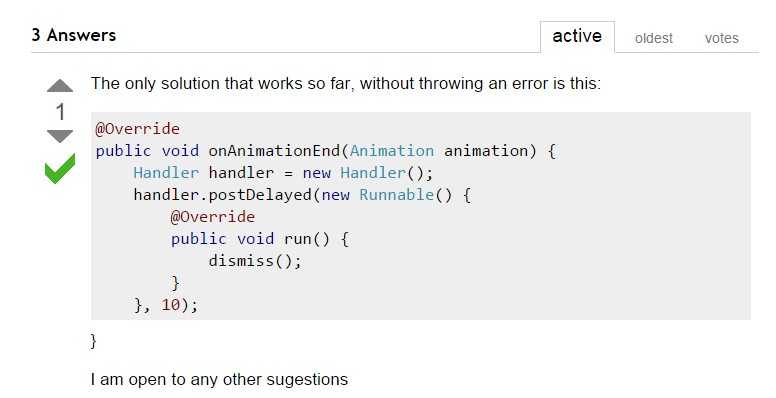Sort answers by the oldest tab

tap(653, 38)
